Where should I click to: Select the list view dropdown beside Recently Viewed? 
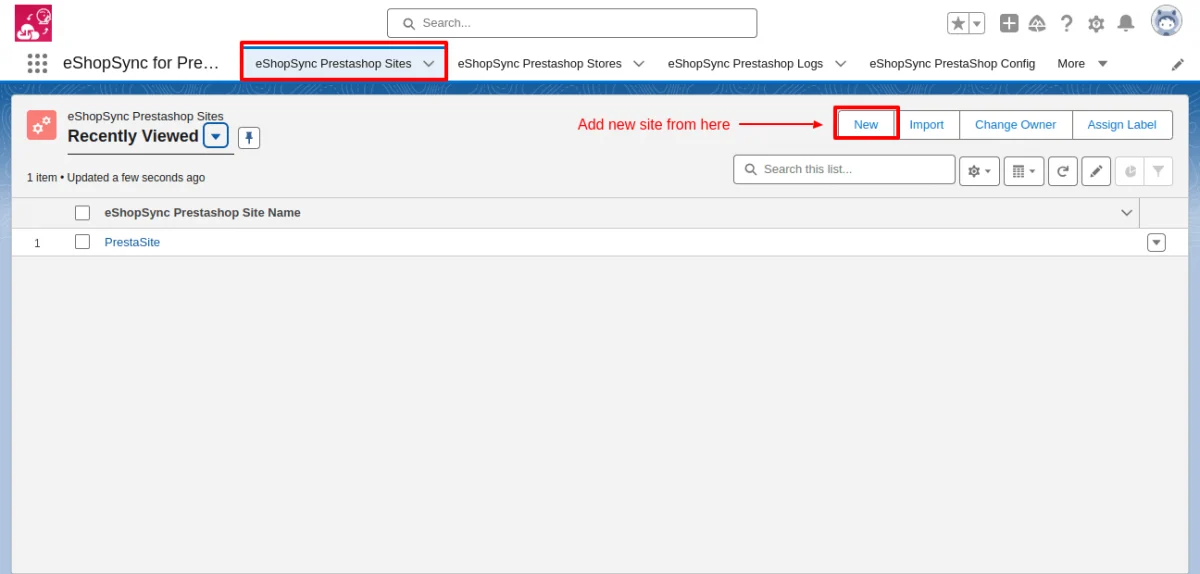tap(216, 136)
